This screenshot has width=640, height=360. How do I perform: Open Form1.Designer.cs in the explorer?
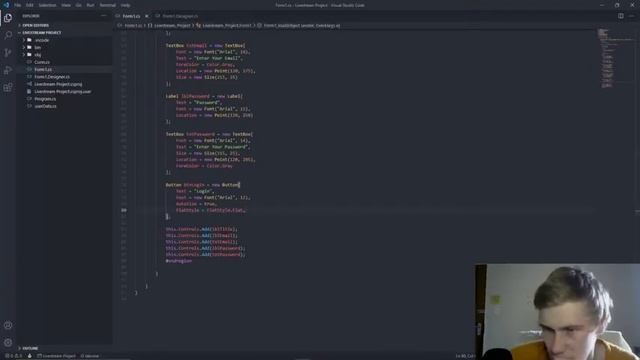(52, 77)
